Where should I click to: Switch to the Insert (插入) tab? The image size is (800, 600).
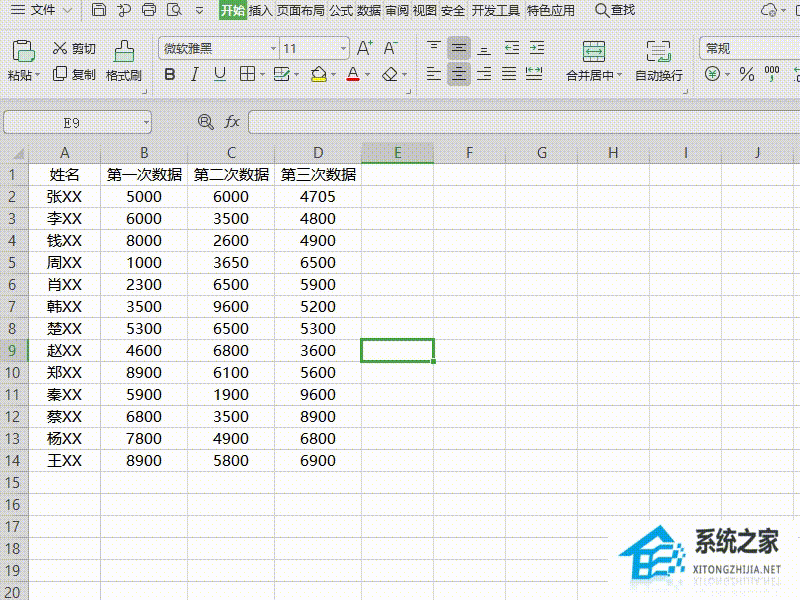(x=260, y=10)
